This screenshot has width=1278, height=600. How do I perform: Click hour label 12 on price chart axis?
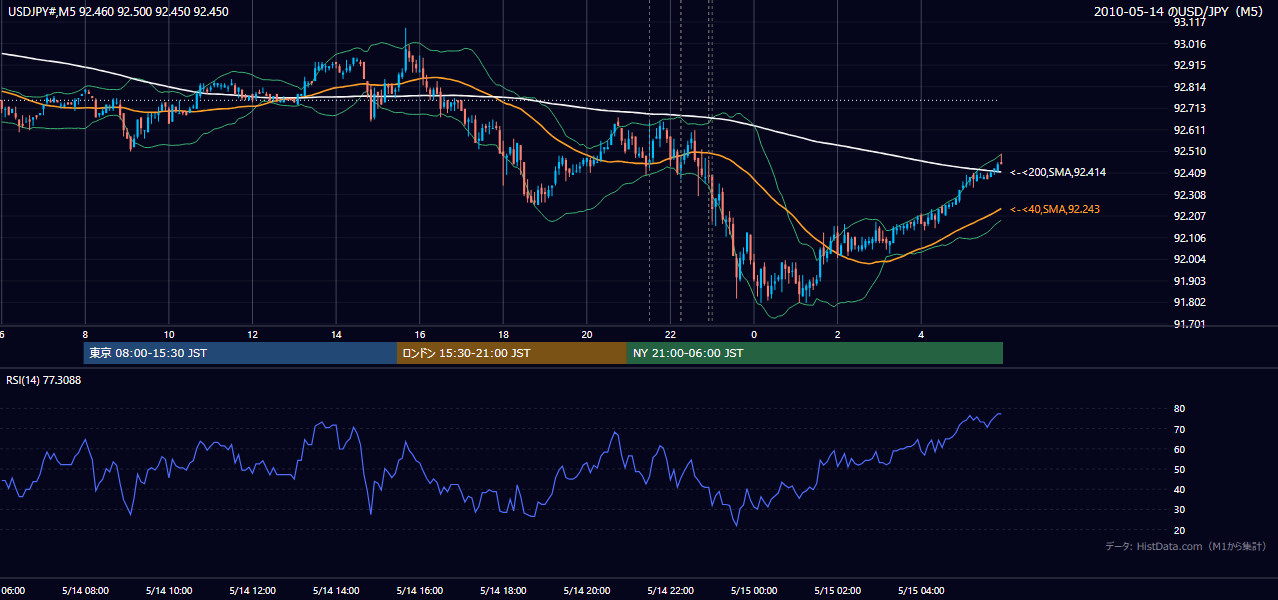tap(253, 334)
